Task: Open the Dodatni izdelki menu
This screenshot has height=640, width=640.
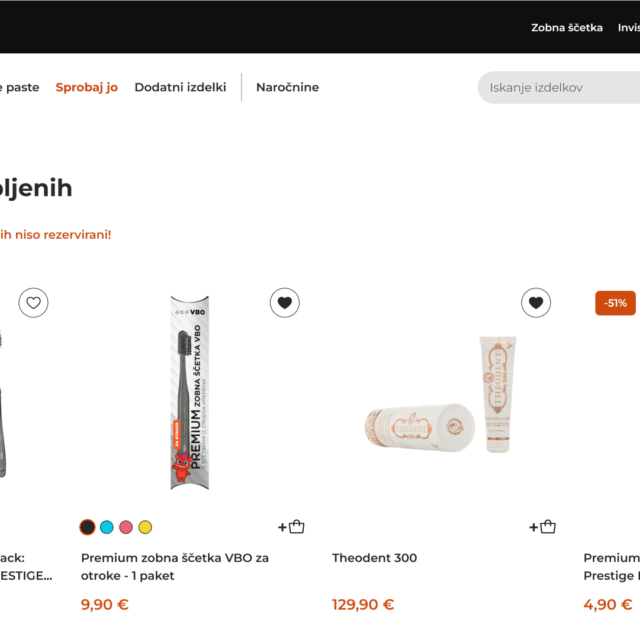Action: 180,87
